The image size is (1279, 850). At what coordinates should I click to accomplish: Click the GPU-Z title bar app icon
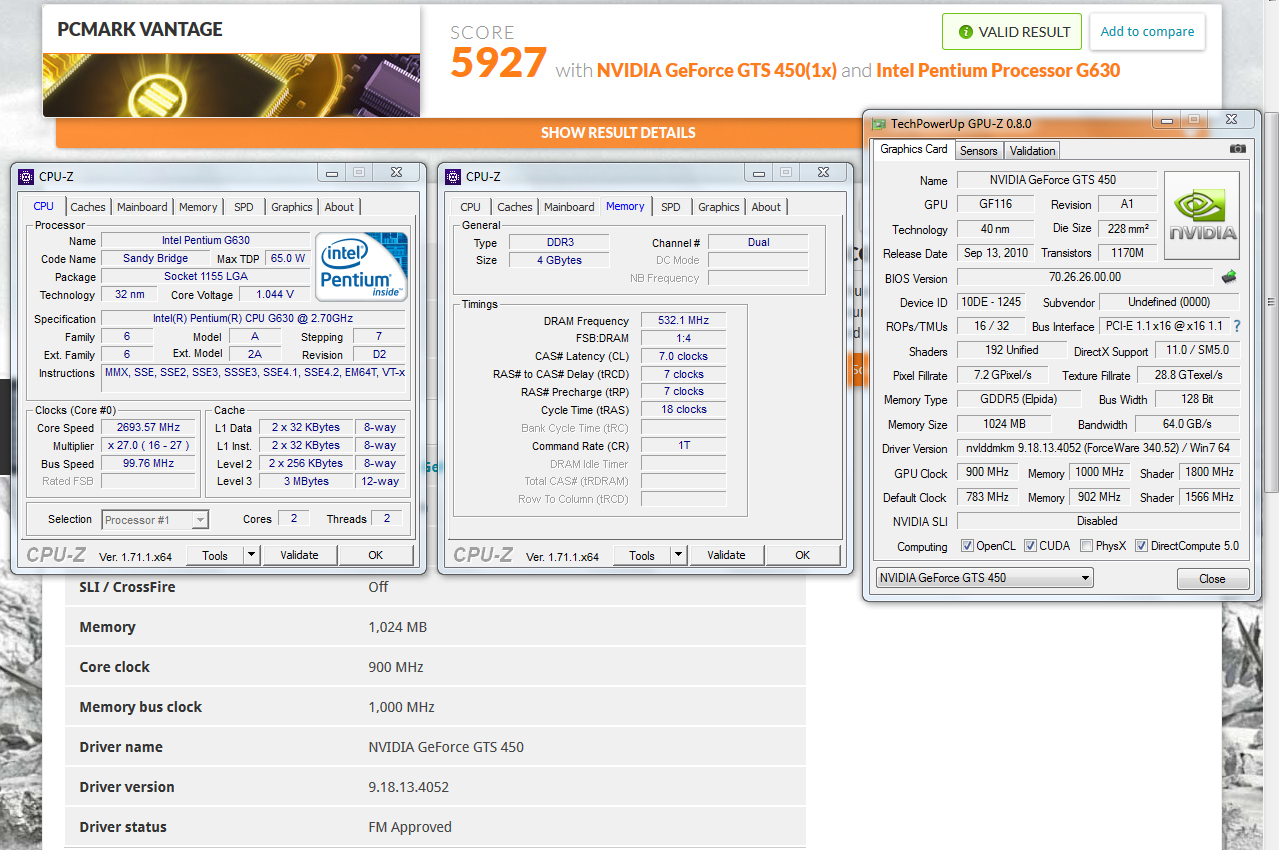879,124
